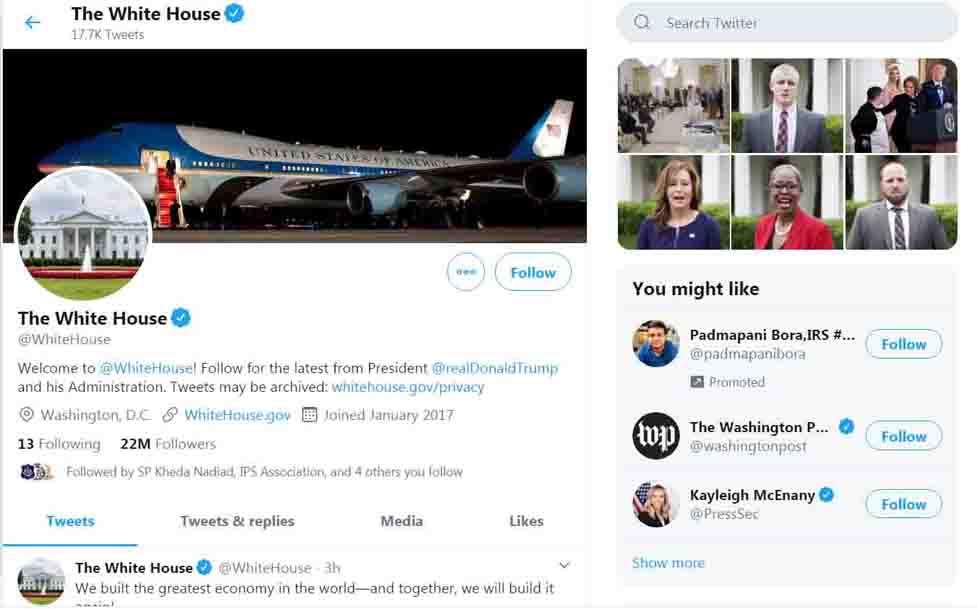View the 22M Followers list
The height and width of the screenshot is (609, 977).
click(168, 444)
